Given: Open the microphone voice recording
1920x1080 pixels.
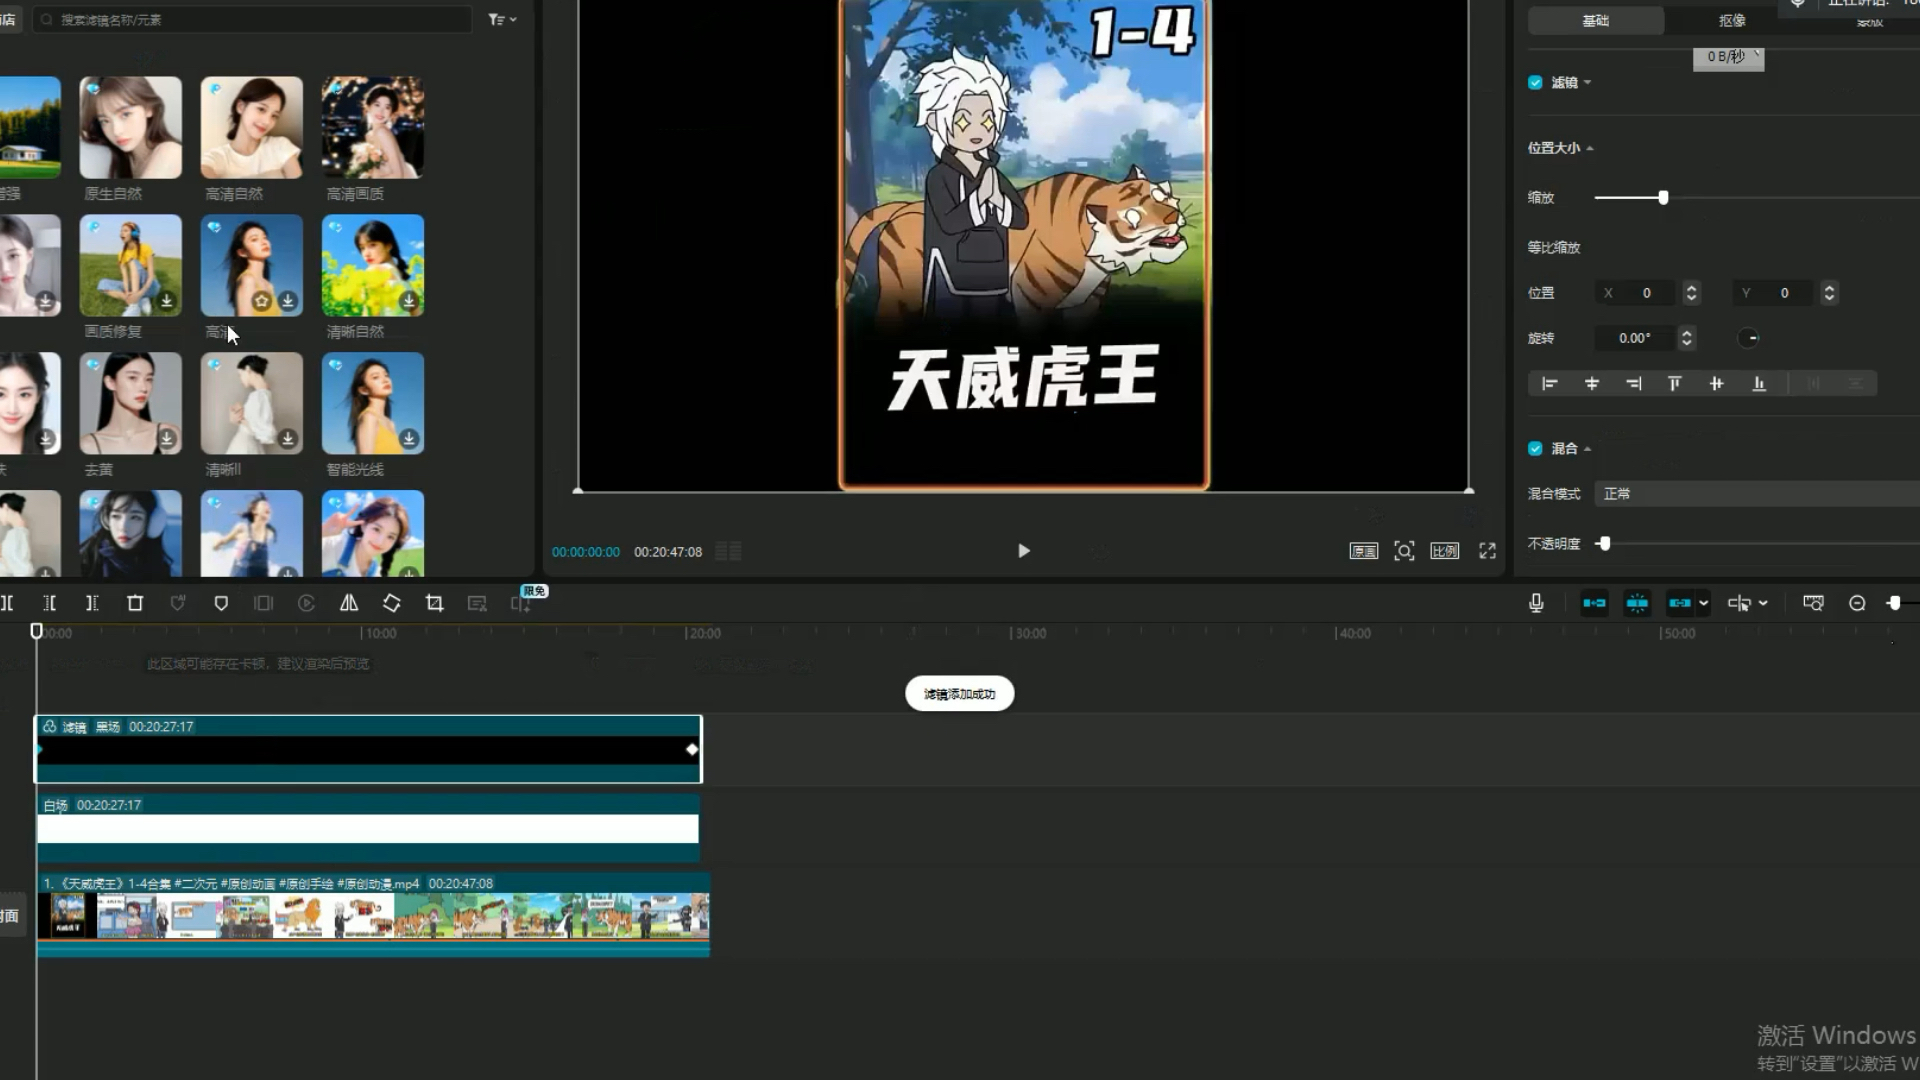Looking at the screenshot, I should point(1536,603).
